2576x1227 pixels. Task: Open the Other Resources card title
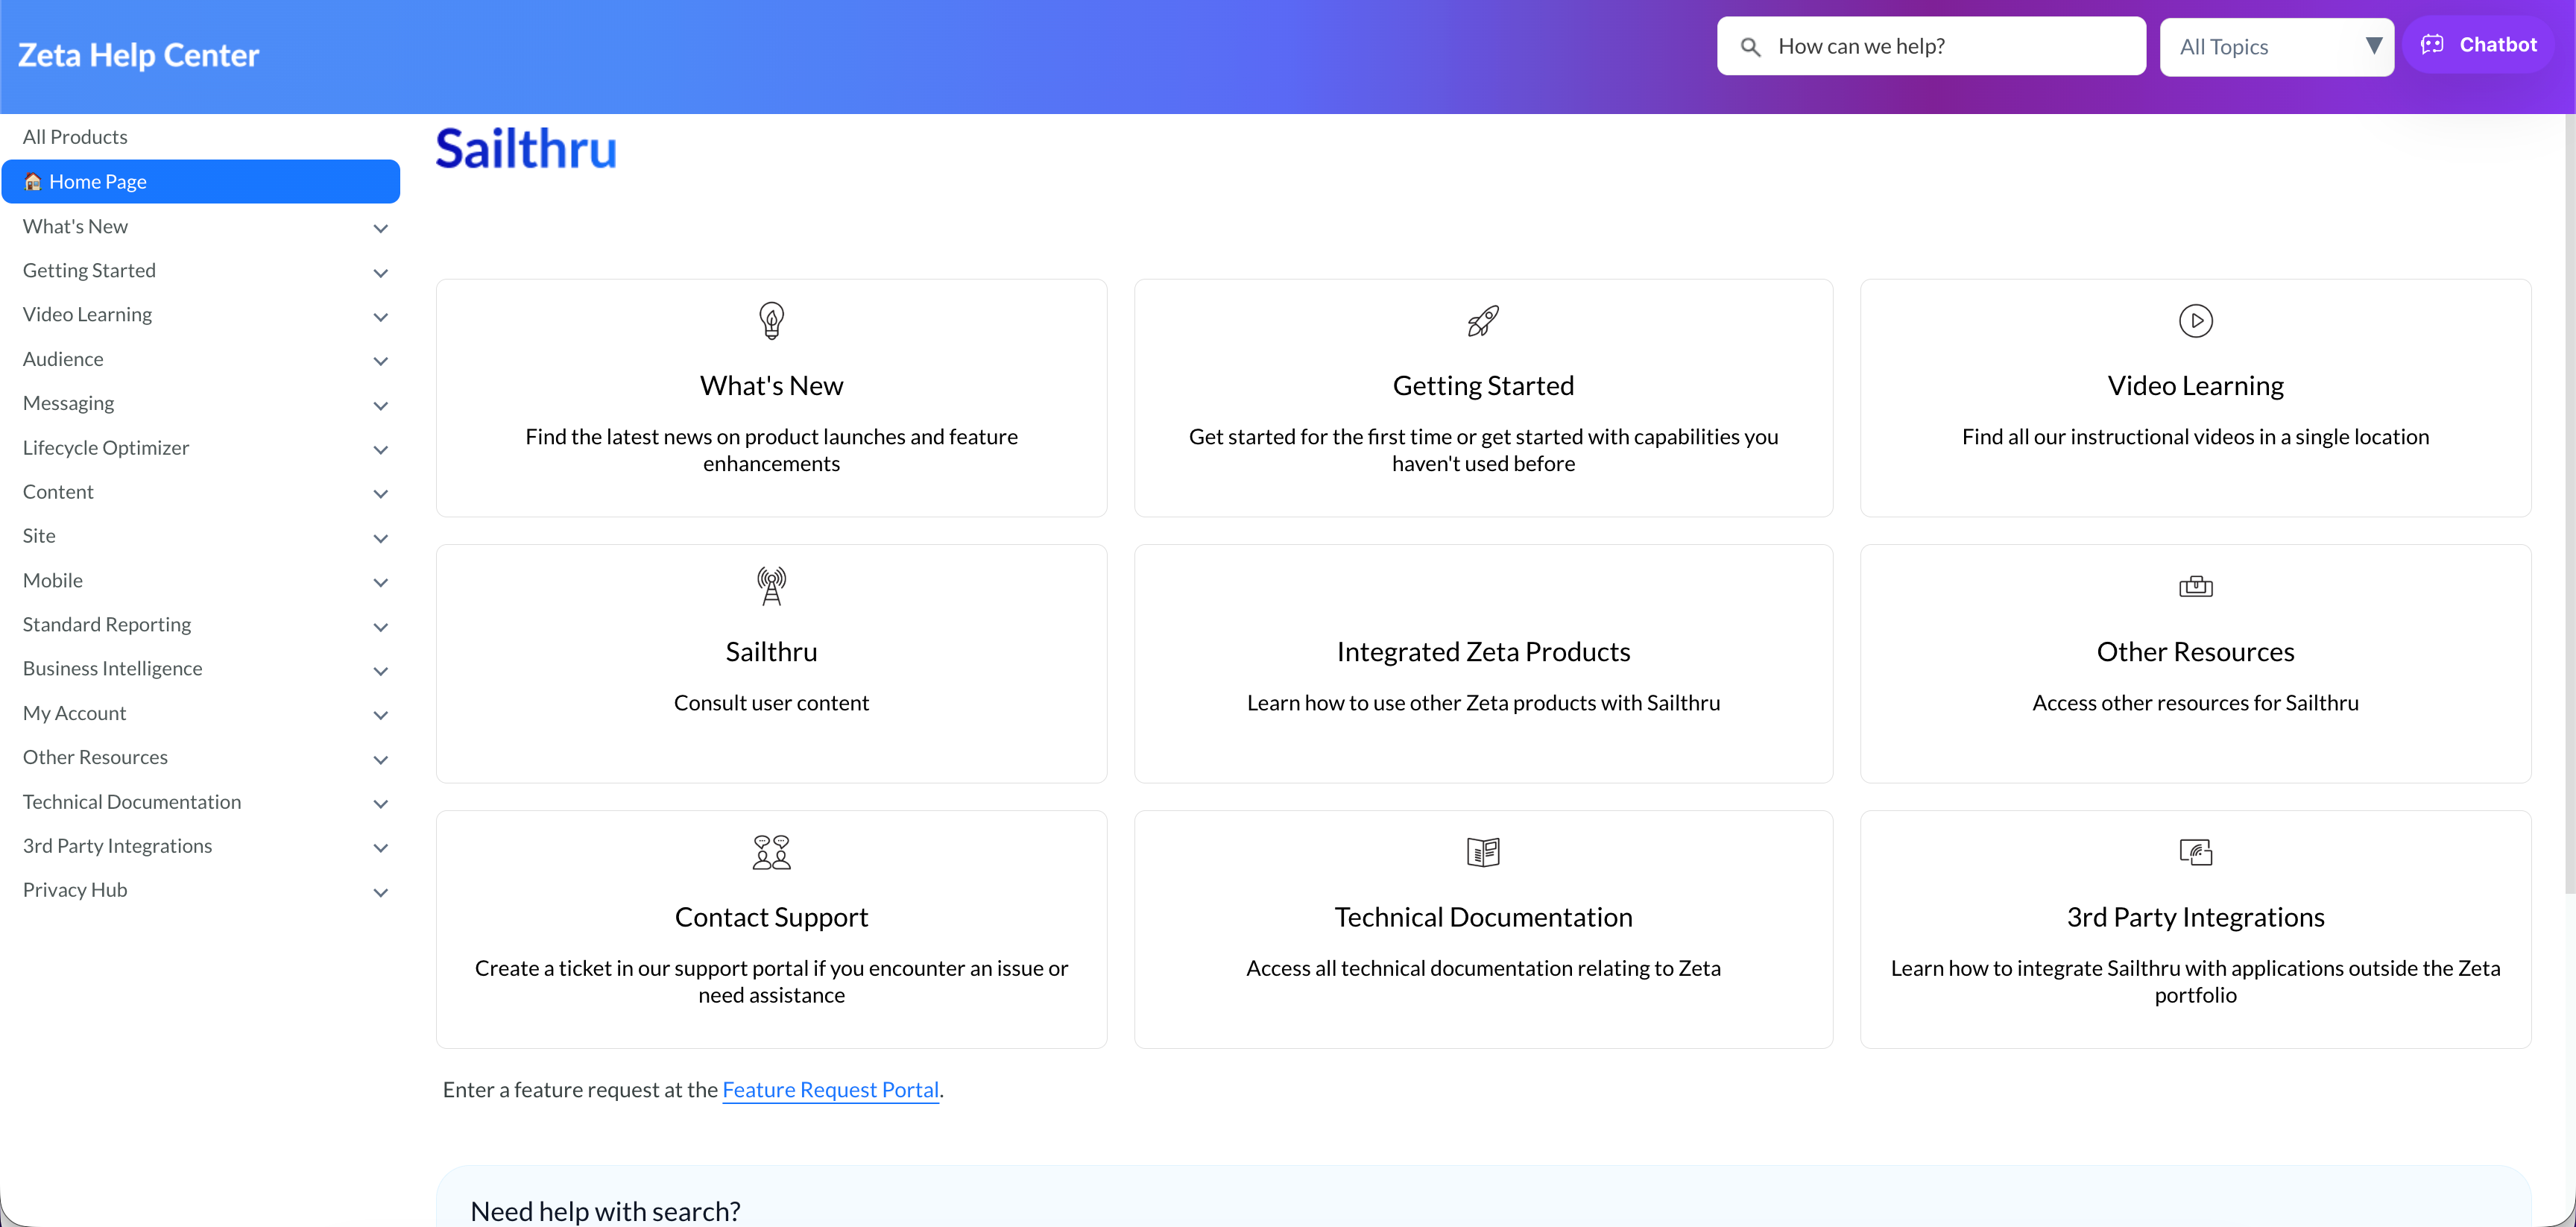pyautogui.click(x=2195, y=652)
